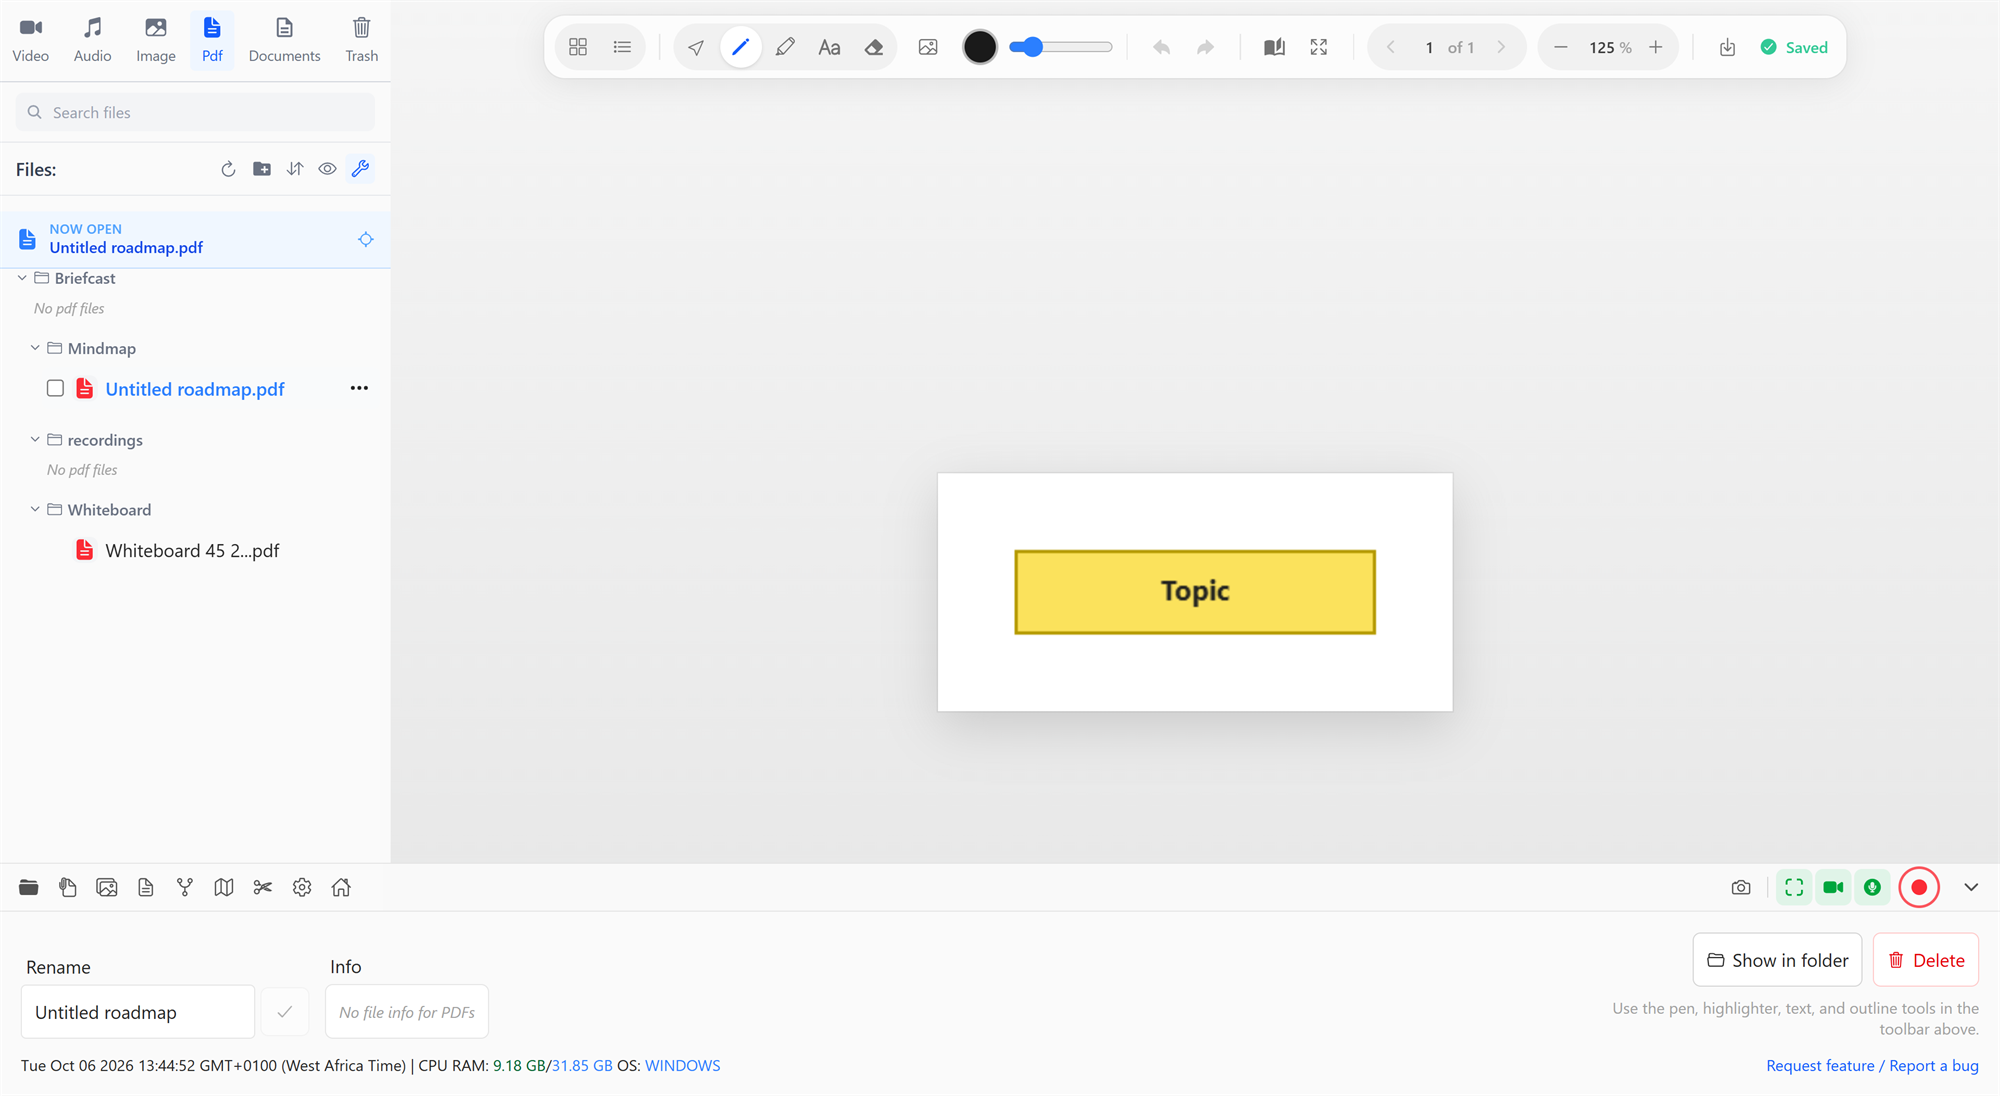
Task: Collapse the Whiteboard folder
Action: [35, 509]
